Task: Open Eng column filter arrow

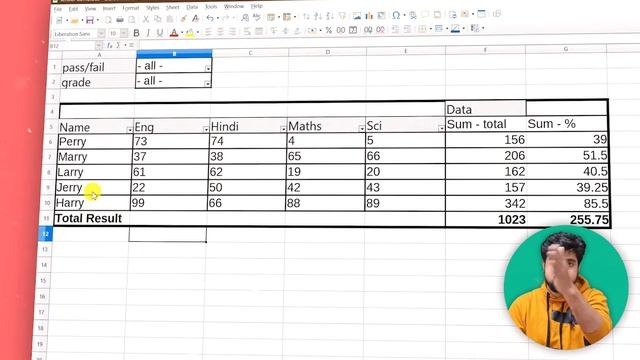Action: pos(206,129)
